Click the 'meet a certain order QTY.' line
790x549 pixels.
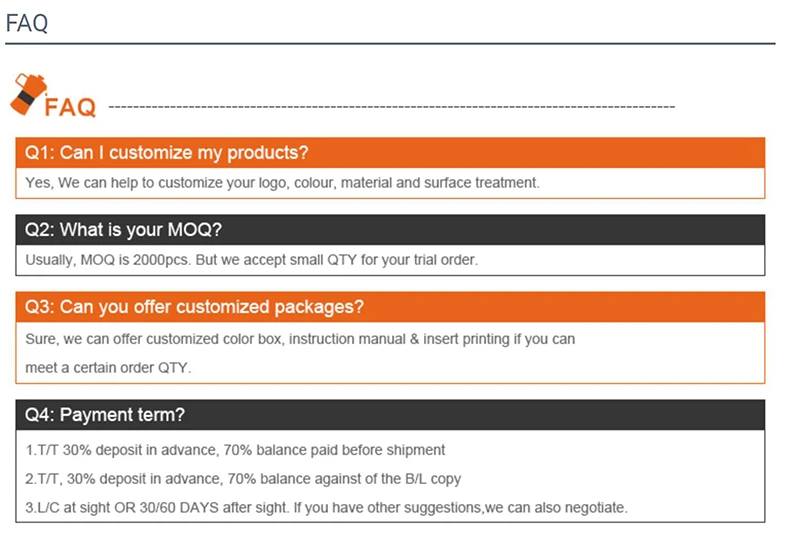point(108,367)
